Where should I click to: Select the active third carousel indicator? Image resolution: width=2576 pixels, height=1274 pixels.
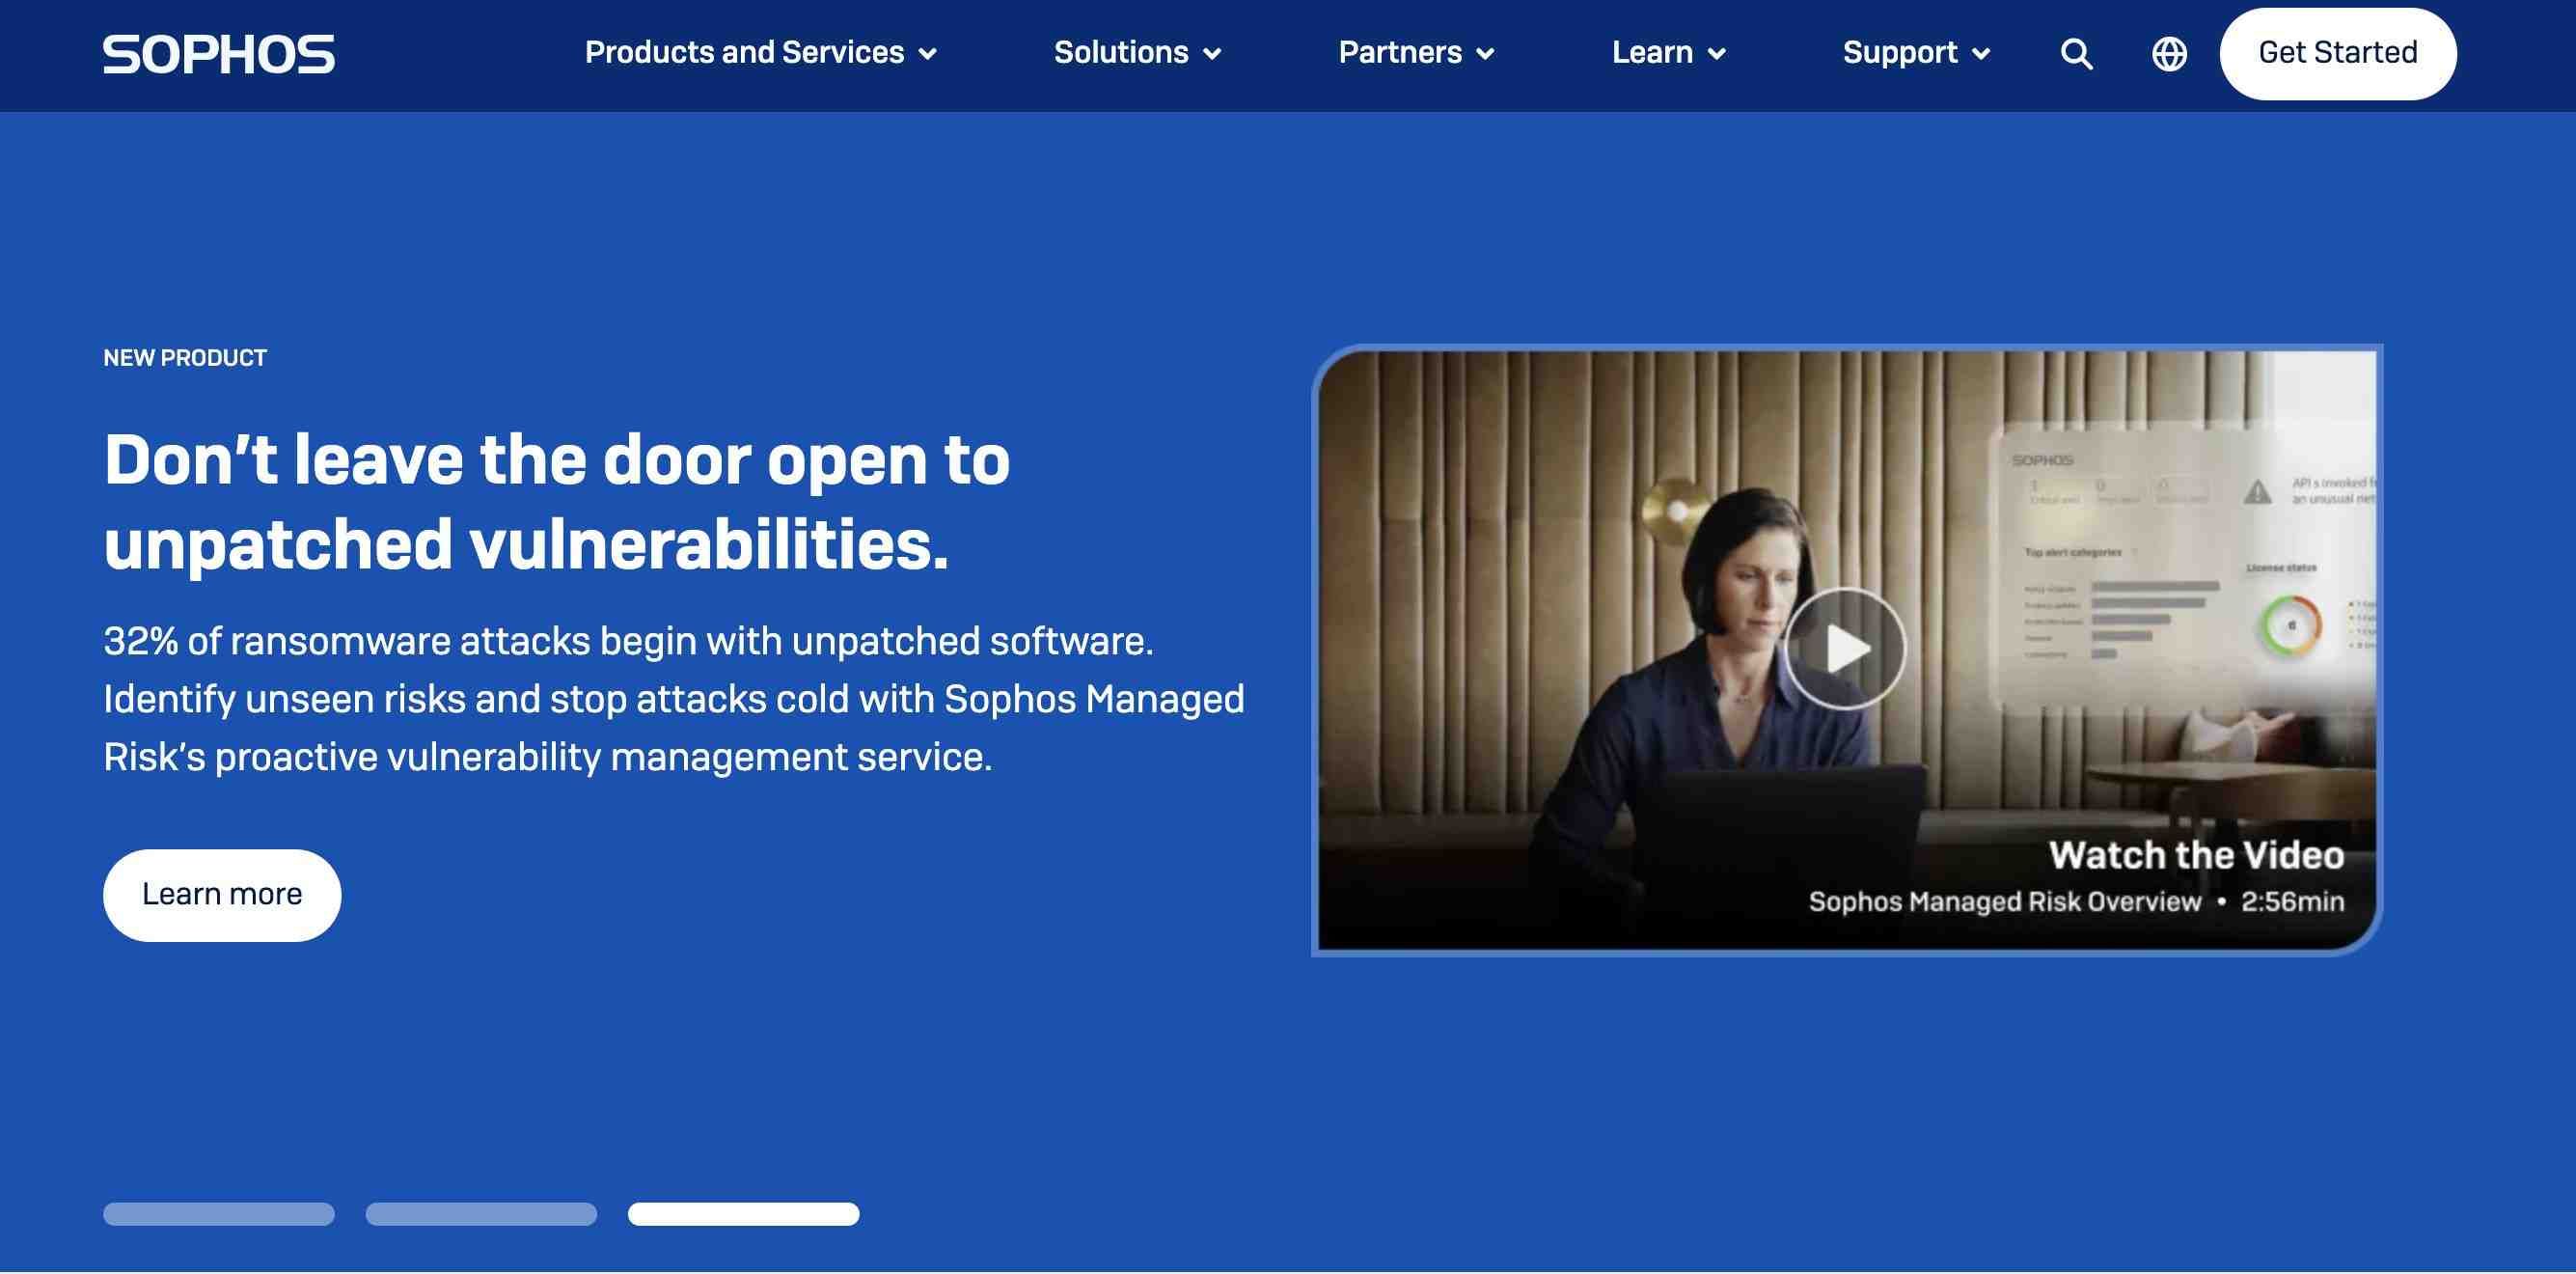pos(743,1214)
